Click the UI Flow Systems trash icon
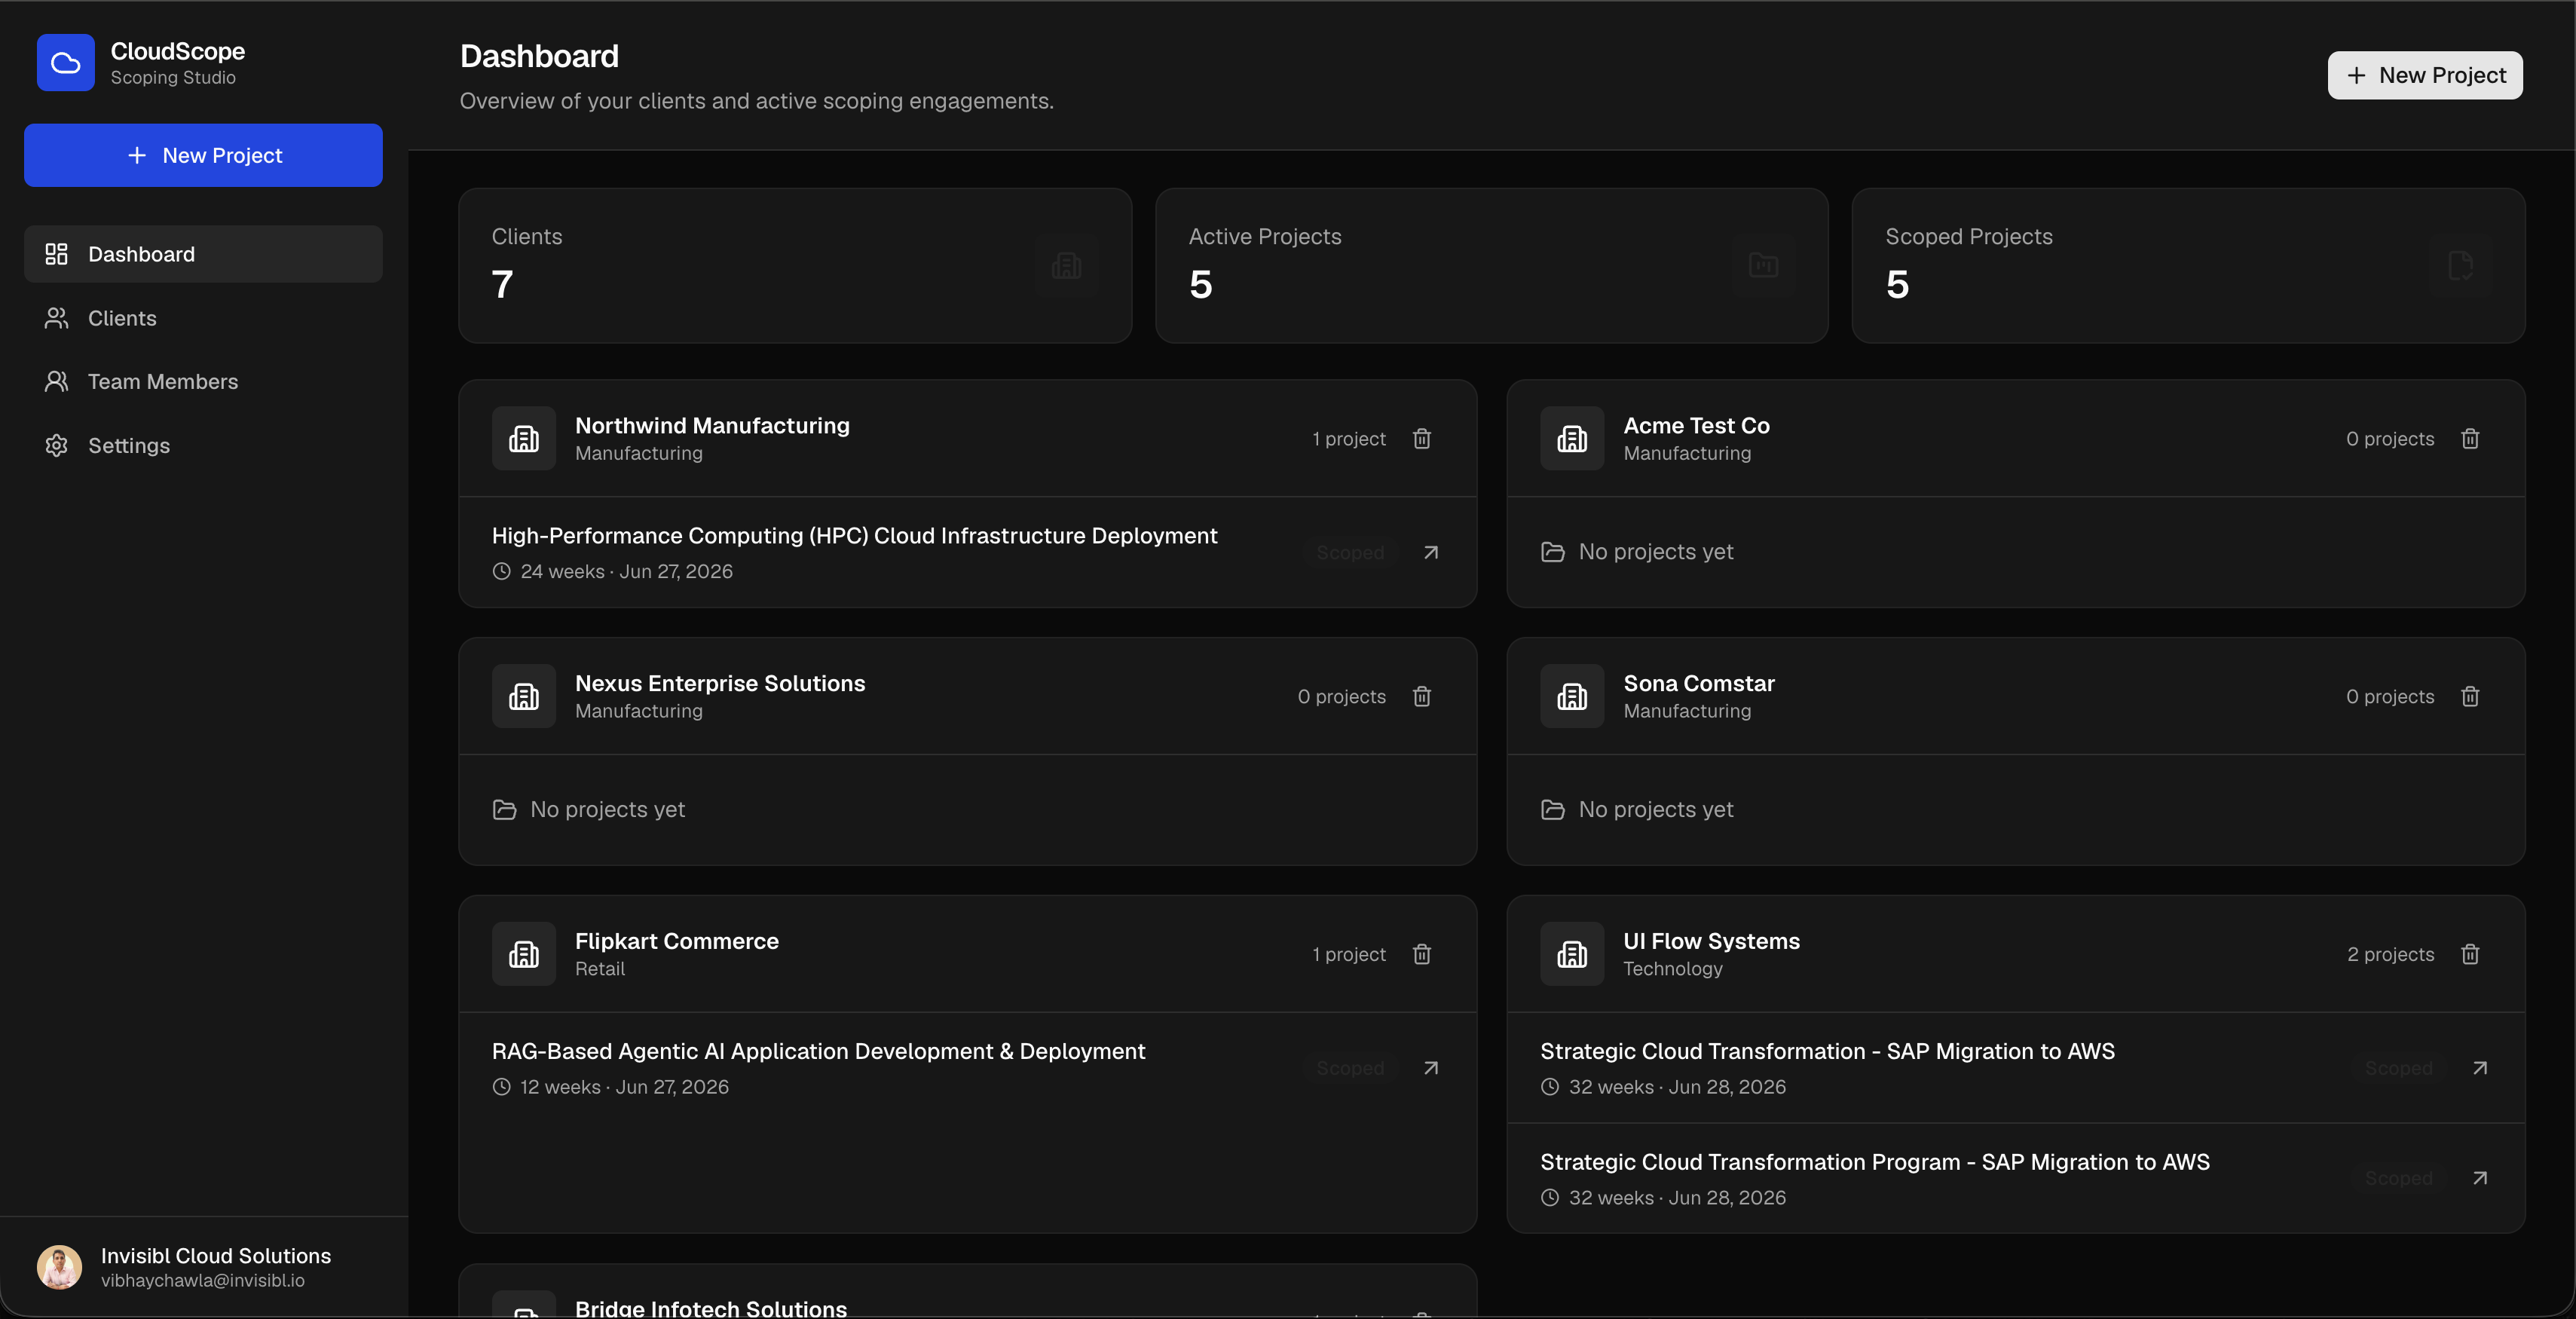Screen dimensions: 2576x1319 pyautogui.click(x=2470, y=955)
